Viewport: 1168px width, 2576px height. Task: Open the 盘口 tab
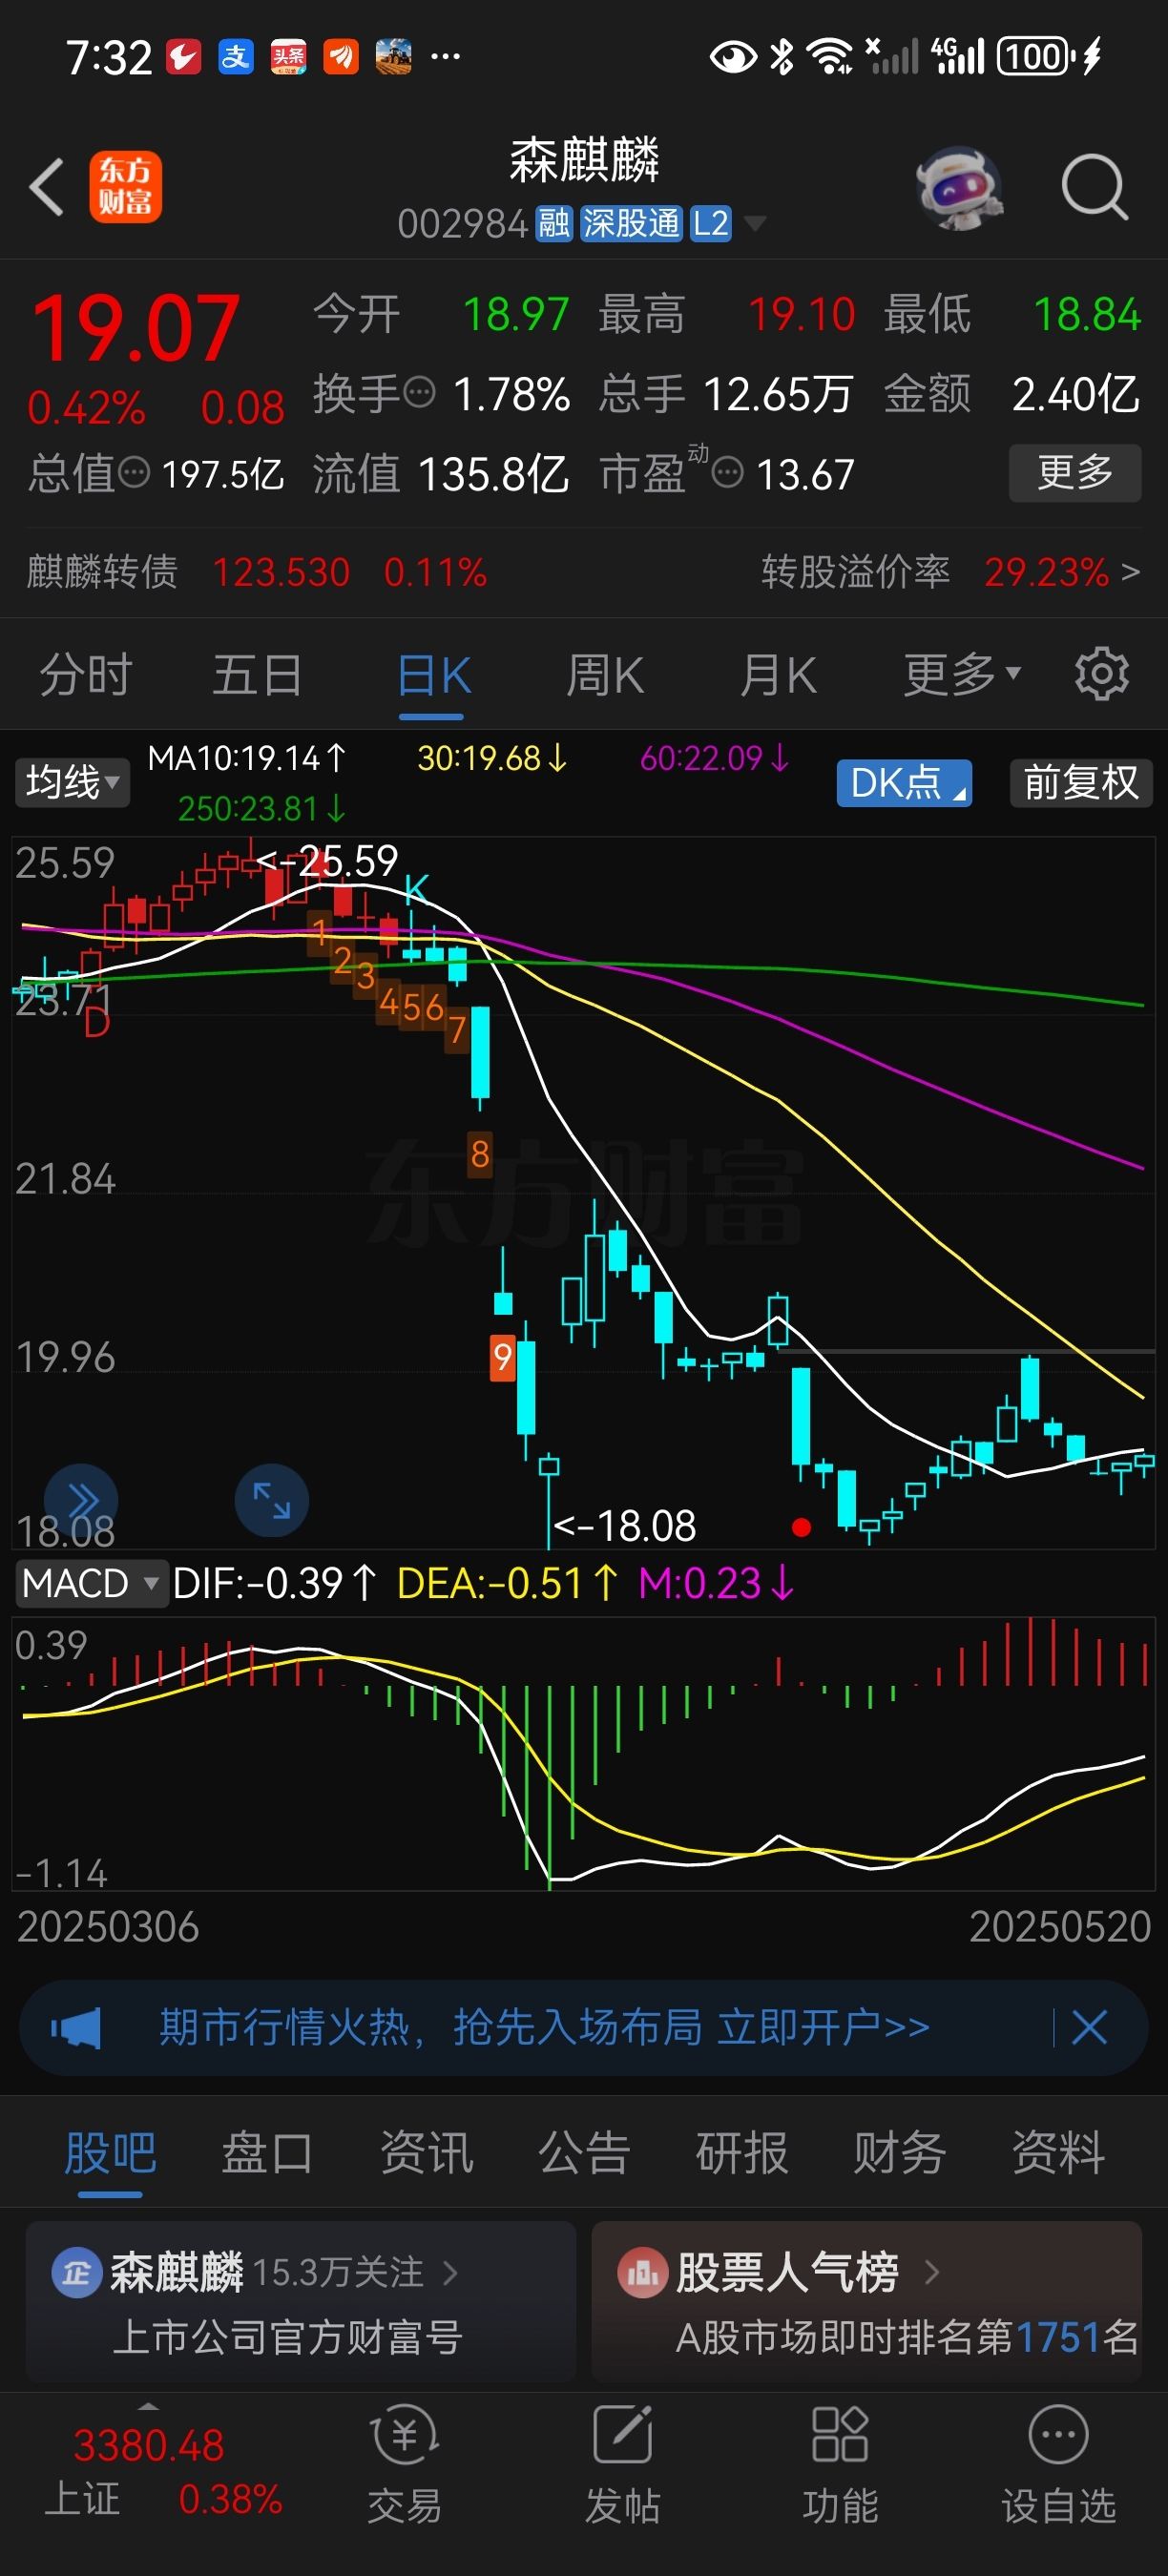tap(267, 2152)
